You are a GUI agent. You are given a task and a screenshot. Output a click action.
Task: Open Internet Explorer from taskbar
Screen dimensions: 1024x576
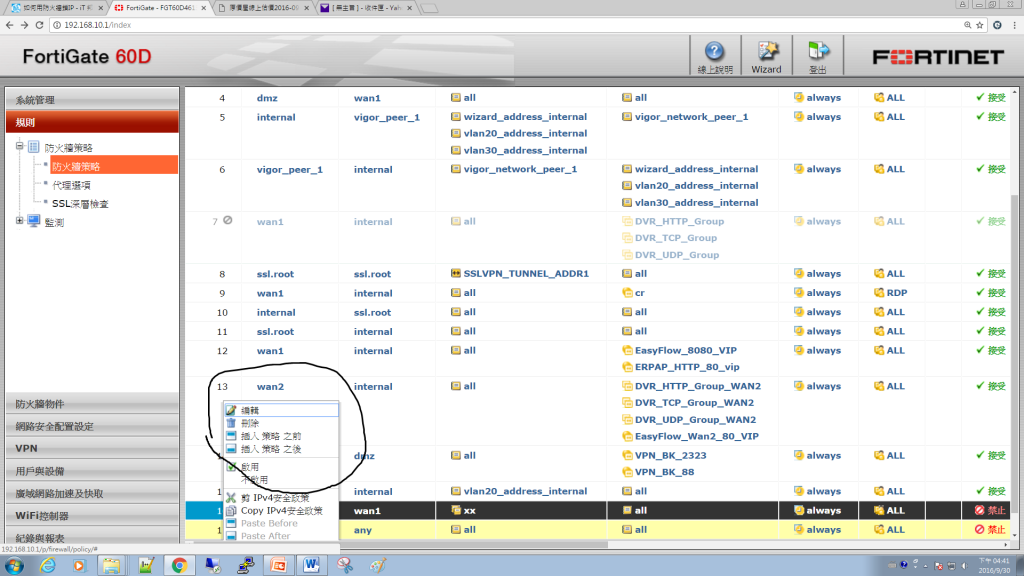[48, 565]
